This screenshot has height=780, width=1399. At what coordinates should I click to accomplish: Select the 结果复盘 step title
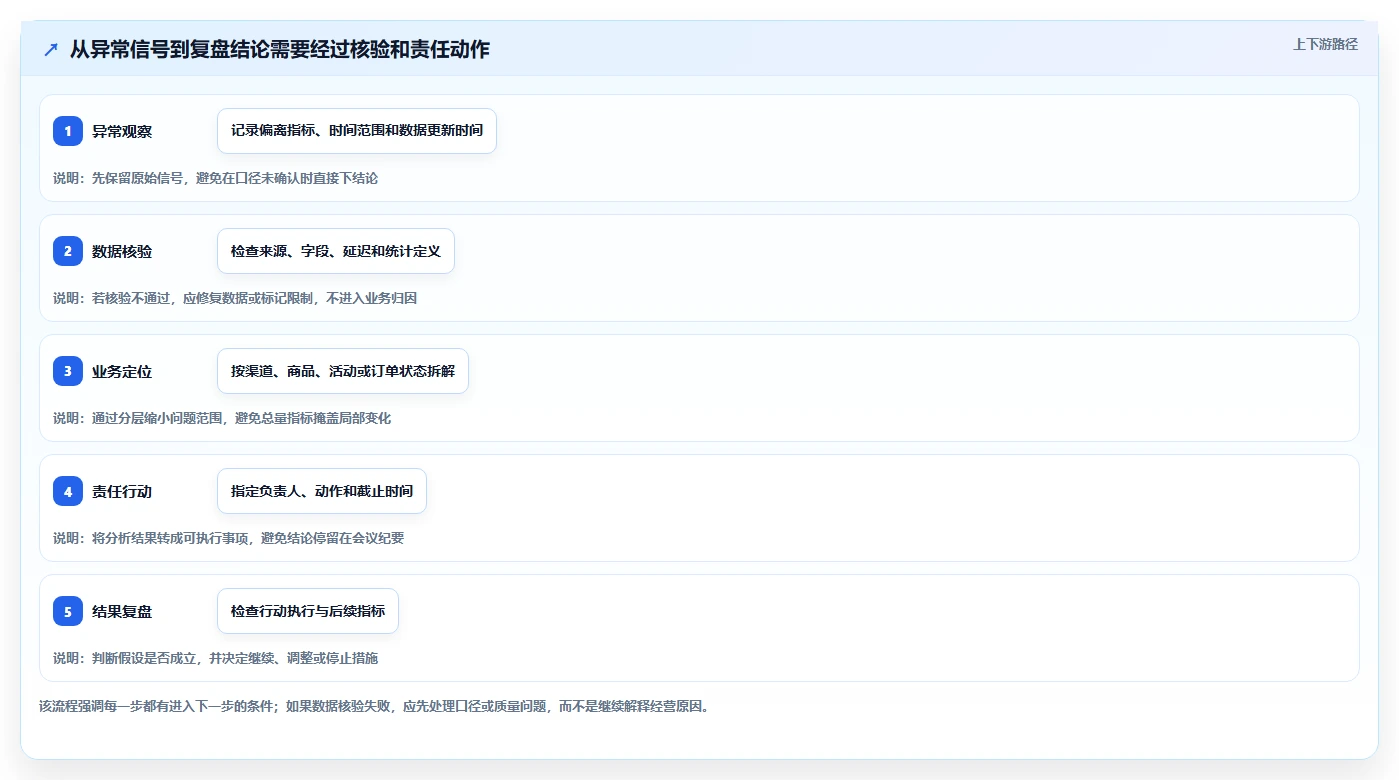click(122, 611)
